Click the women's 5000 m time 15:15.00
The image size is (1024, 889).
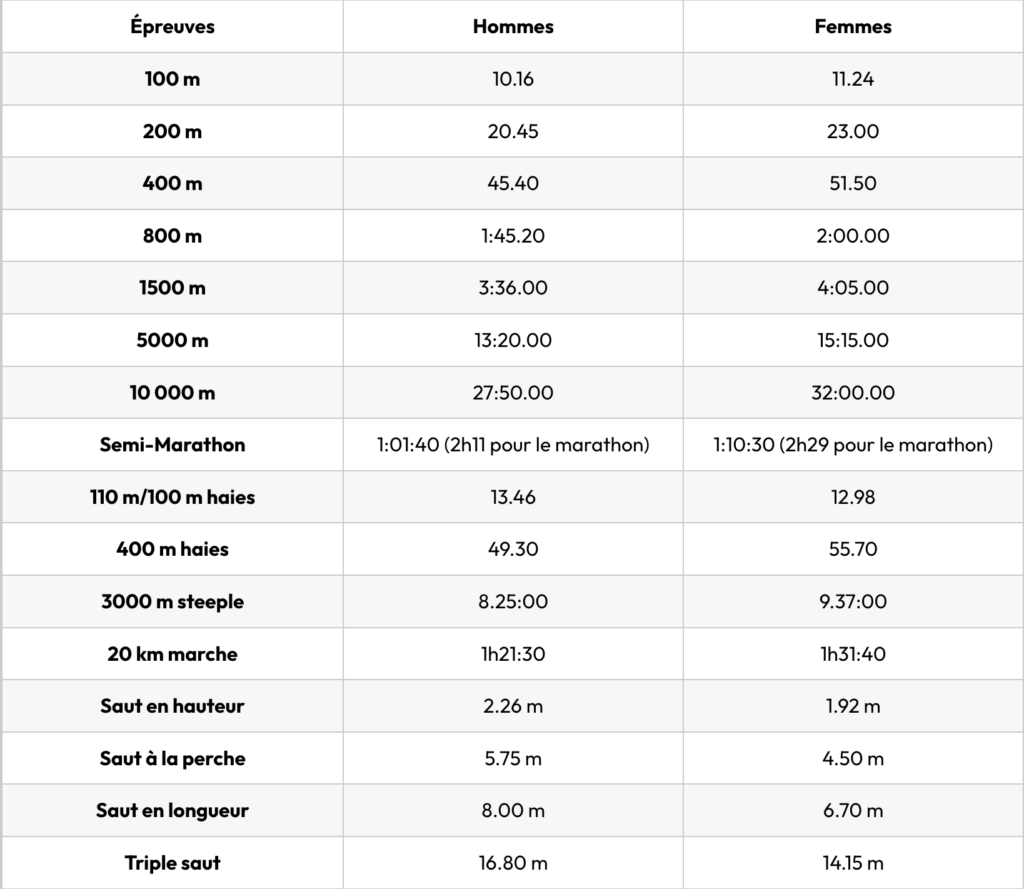click(853, 340)
